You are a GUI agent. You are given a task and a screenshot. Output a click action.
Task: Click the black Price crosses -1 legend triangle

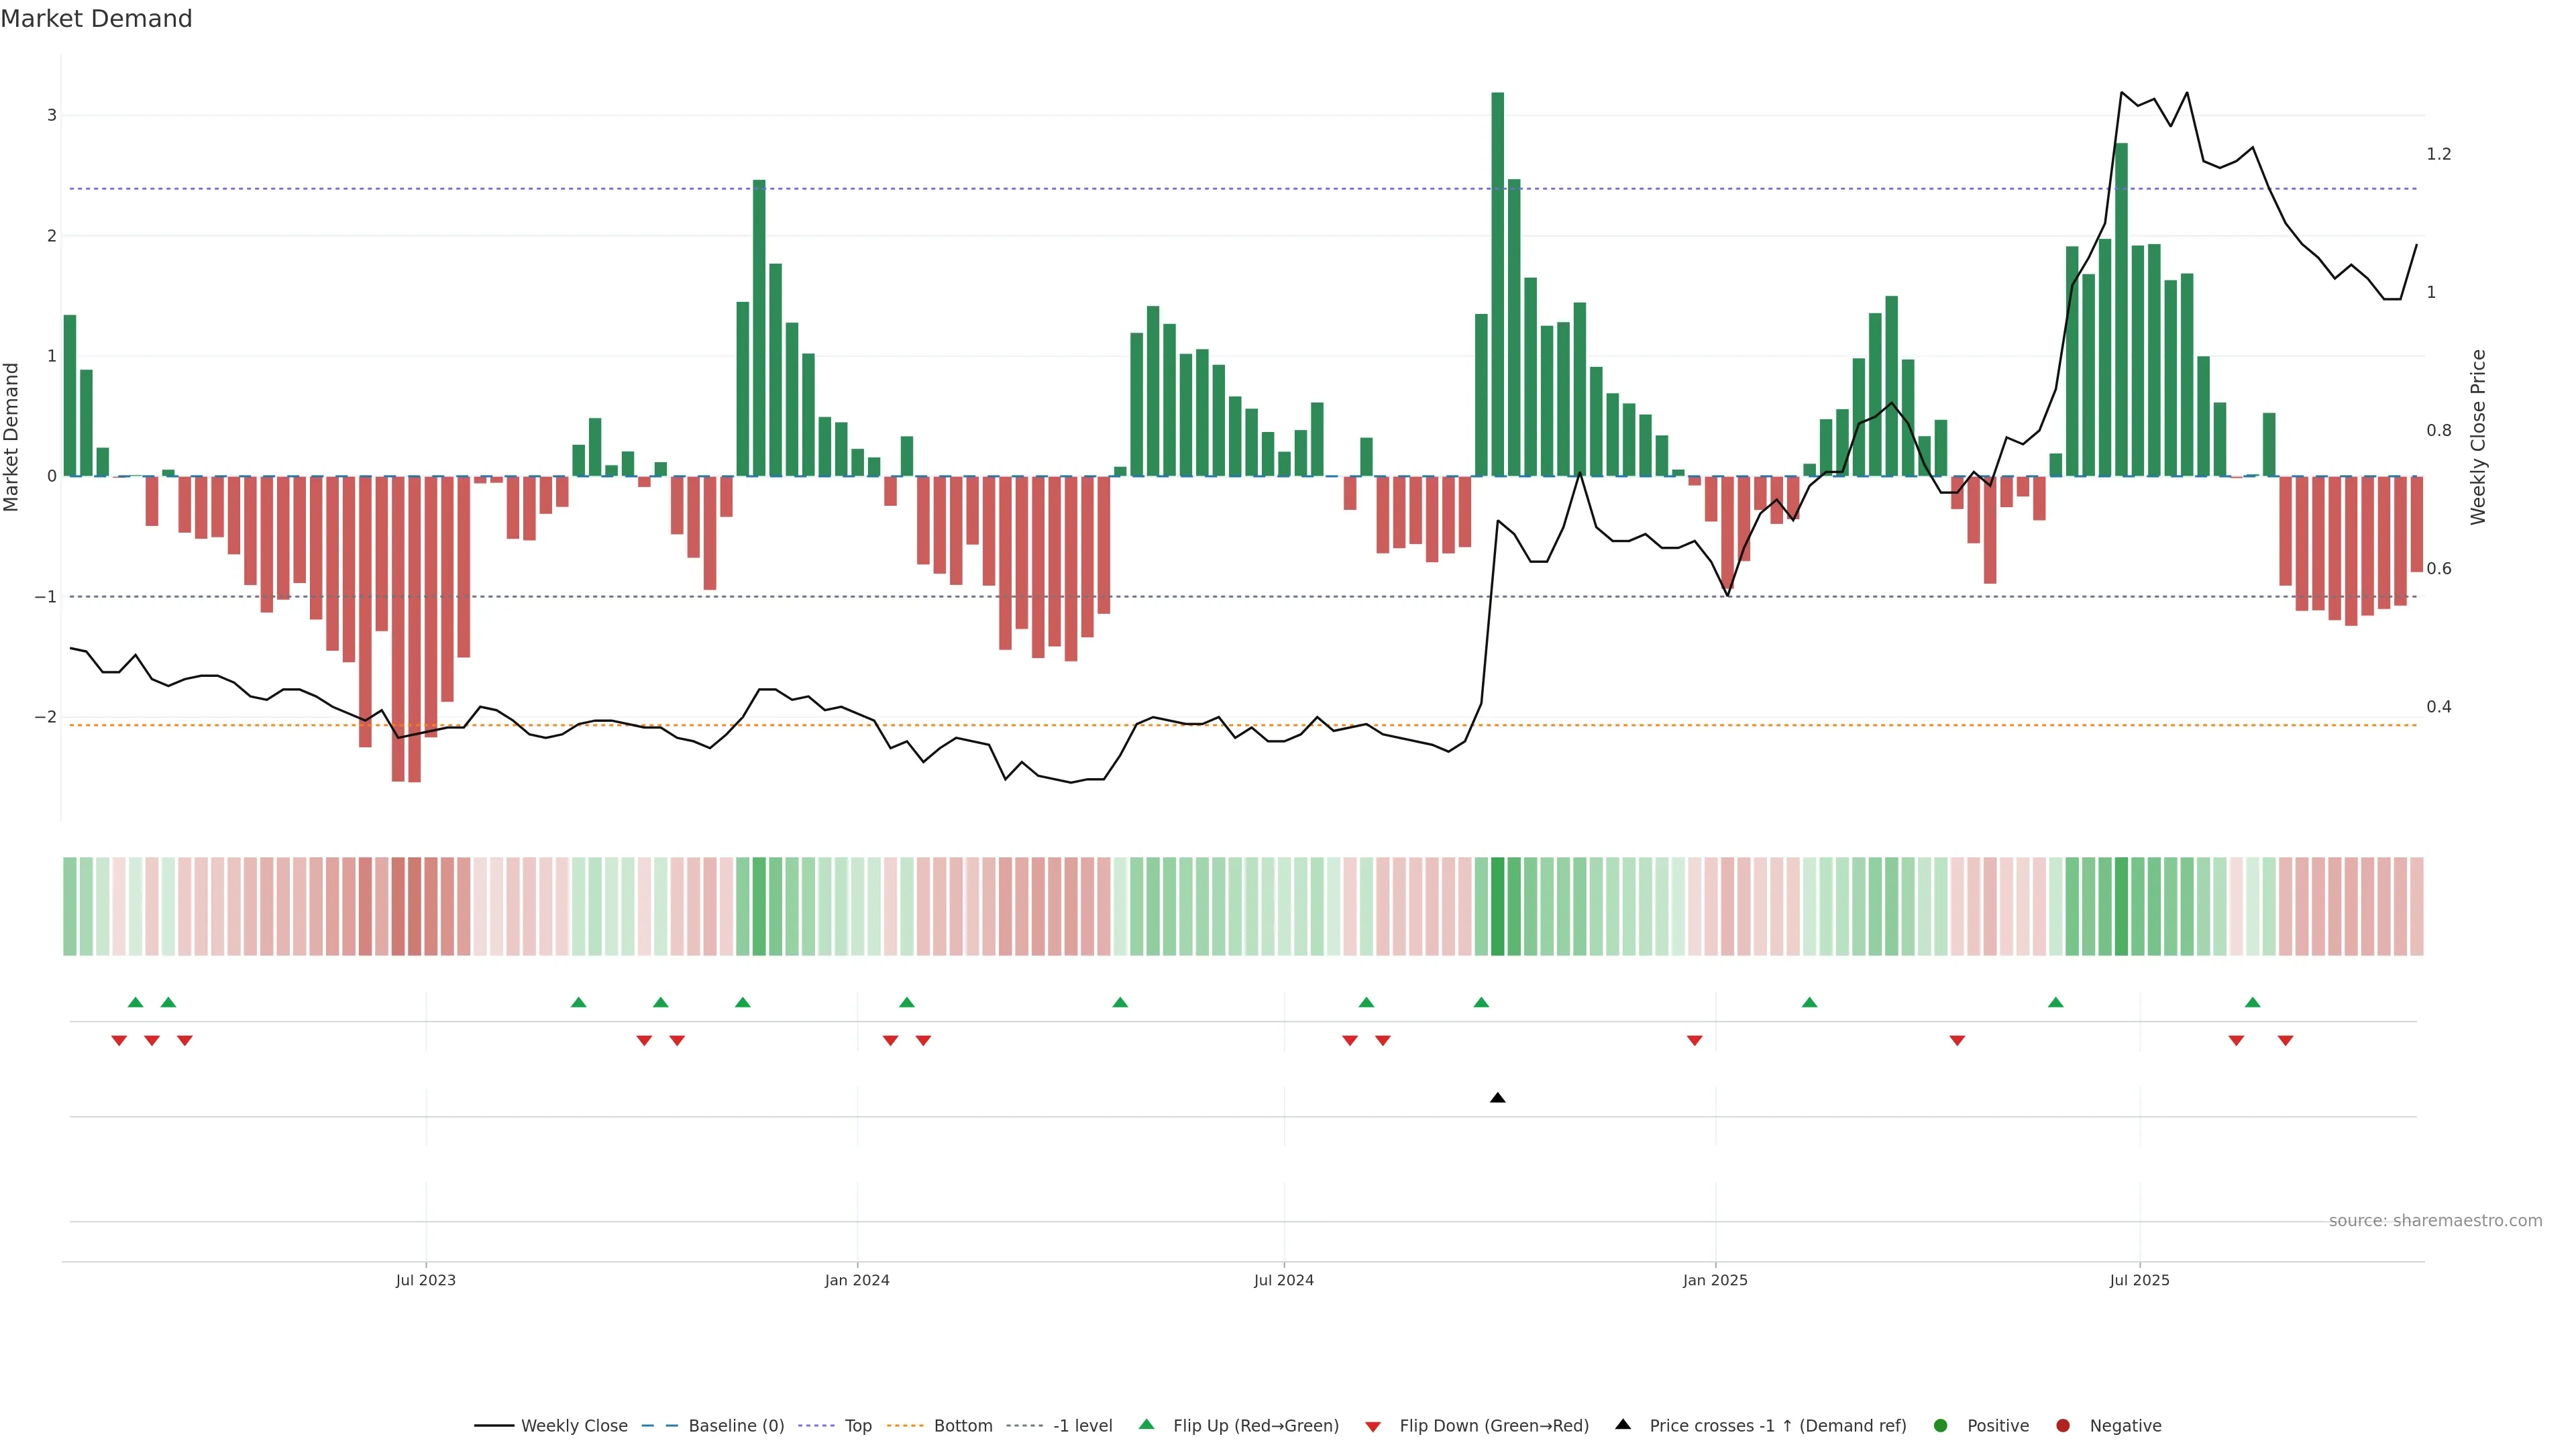coord(1623,1425)
